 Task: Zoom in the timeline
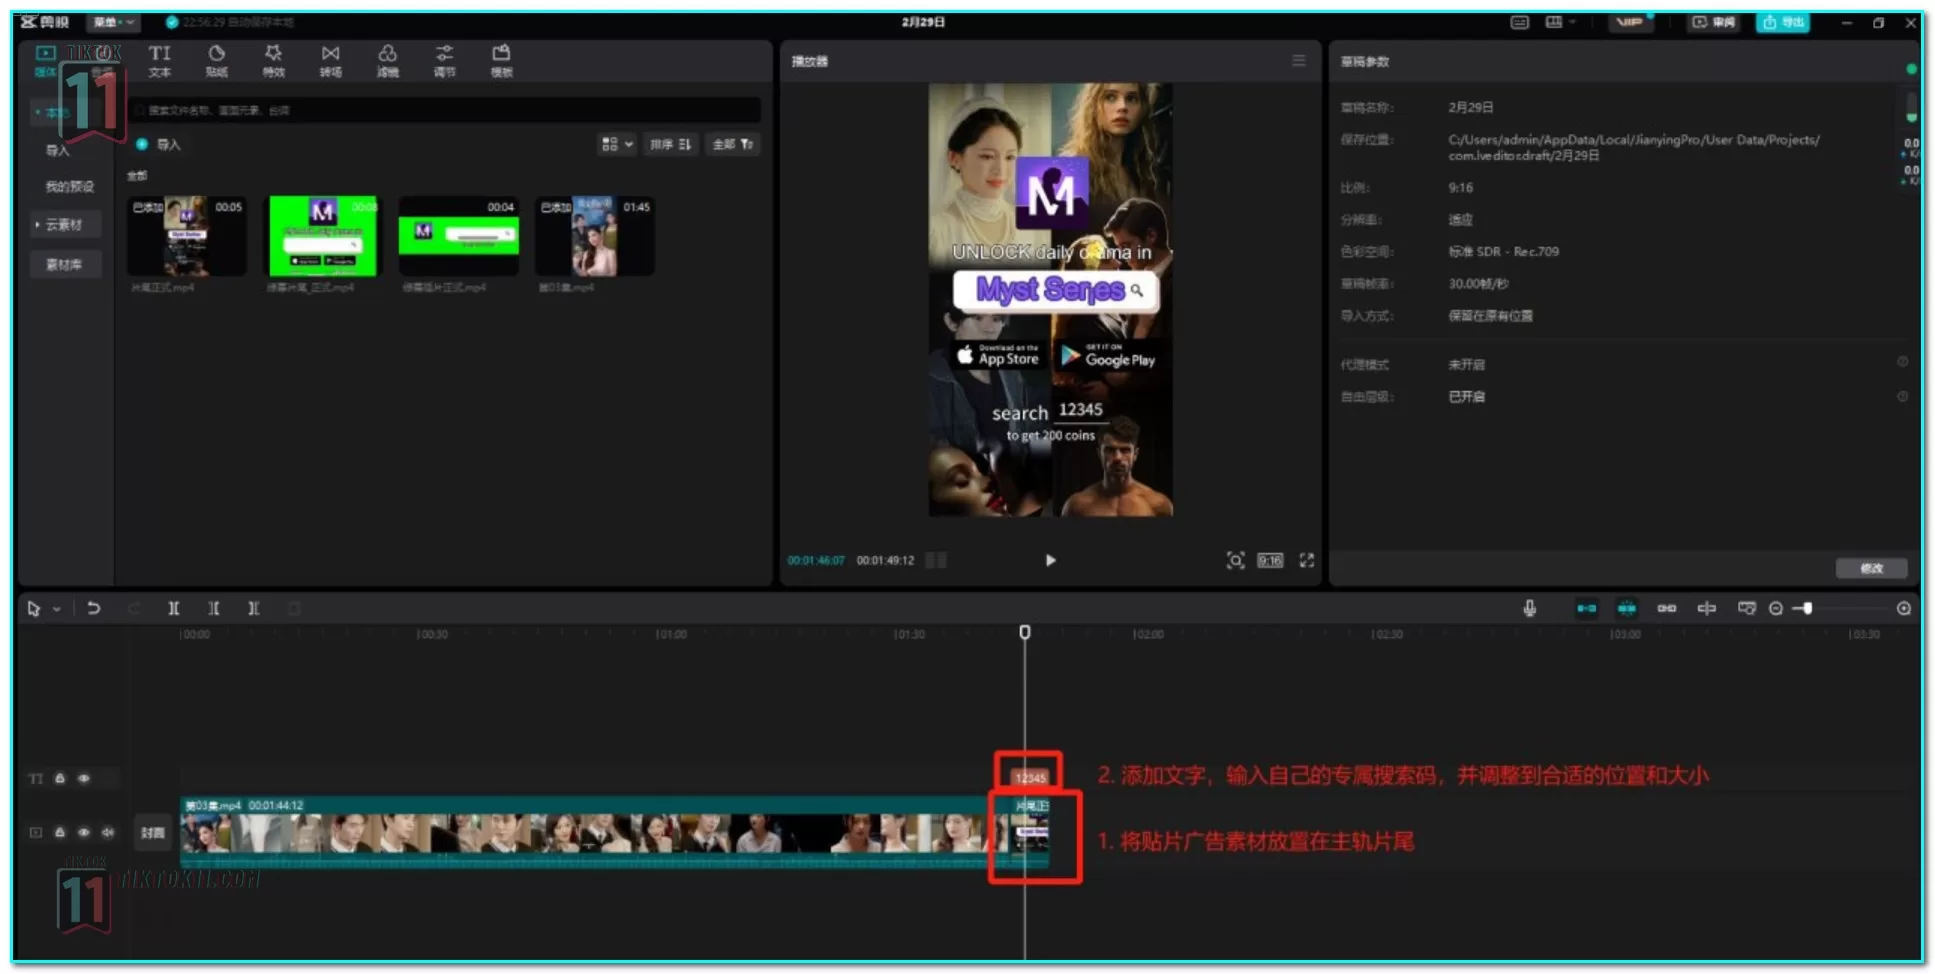pos(1903,608)
